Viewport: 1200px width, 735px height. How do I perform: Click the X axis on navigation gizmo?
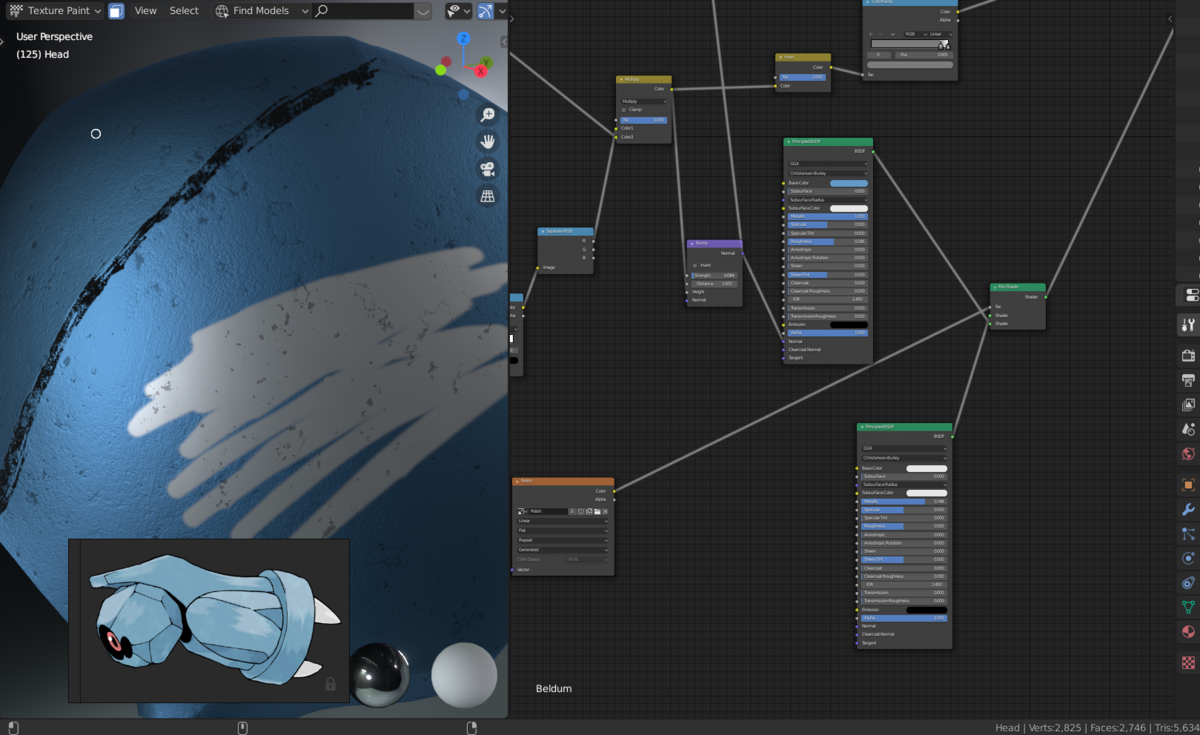(x=481, y=71)
